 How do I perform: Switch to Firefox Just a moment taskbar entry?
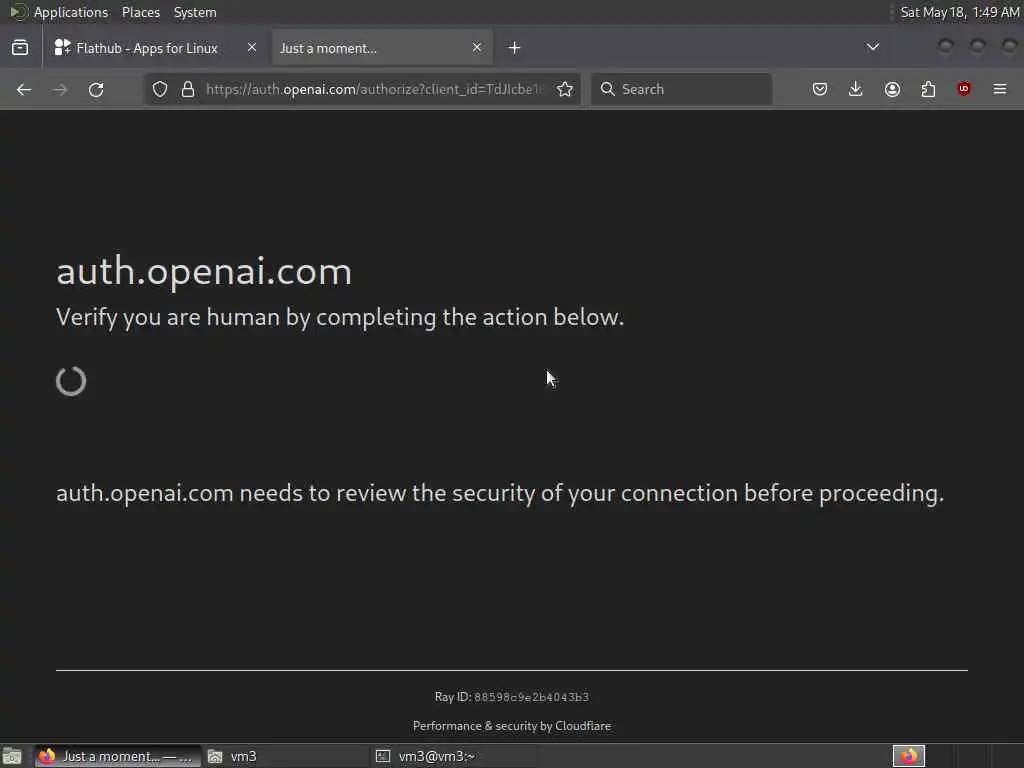118,756
